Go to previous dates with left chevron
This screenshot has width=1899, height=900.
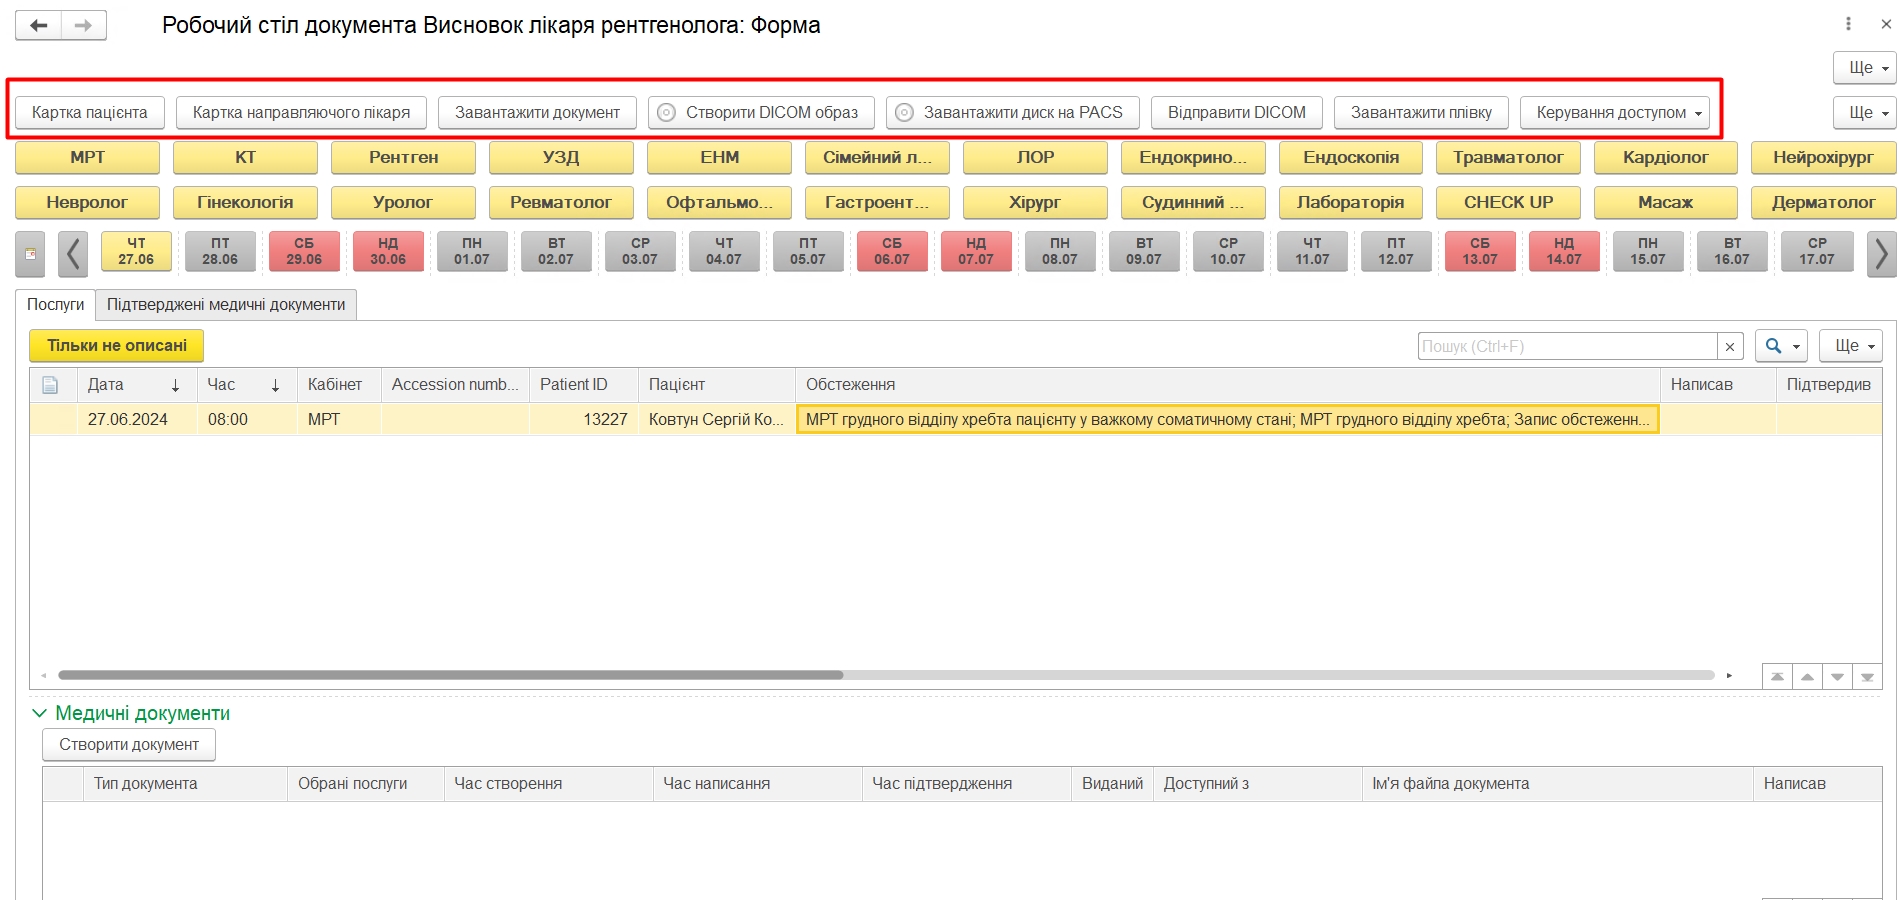[73, 254]
